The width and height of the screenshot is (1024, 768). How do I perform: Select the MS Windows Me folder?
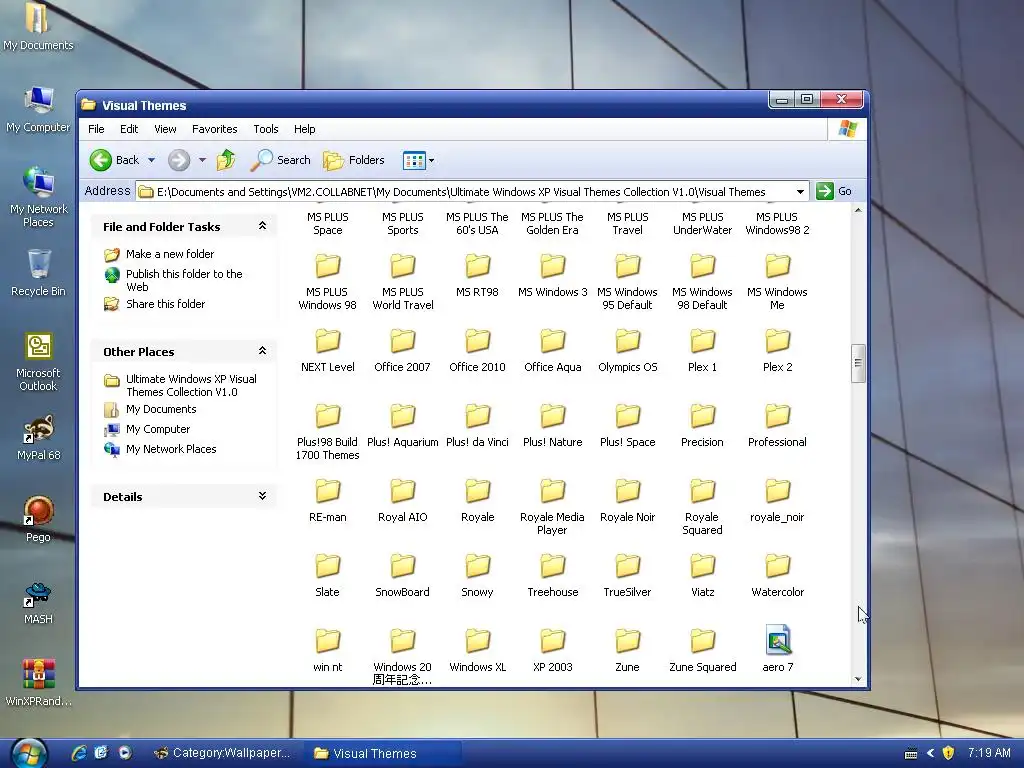tap(777, 281)
